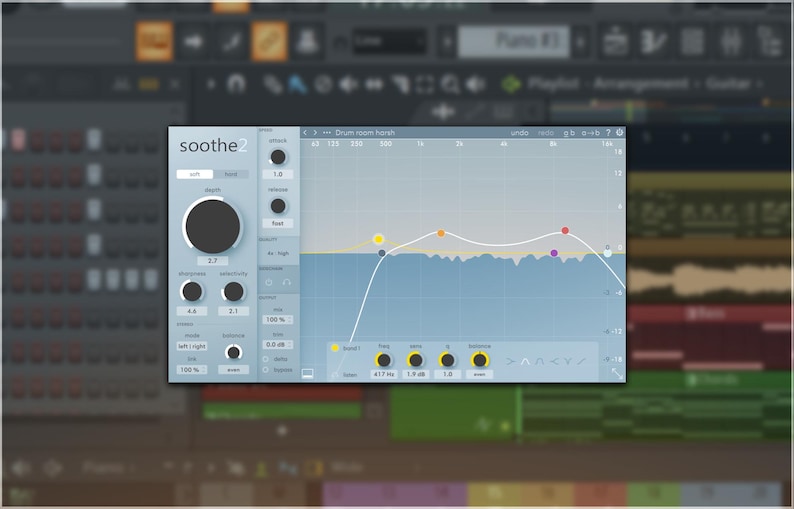Open soothe2 help question mark
This screenshot has width=794, height=509.
608,133
